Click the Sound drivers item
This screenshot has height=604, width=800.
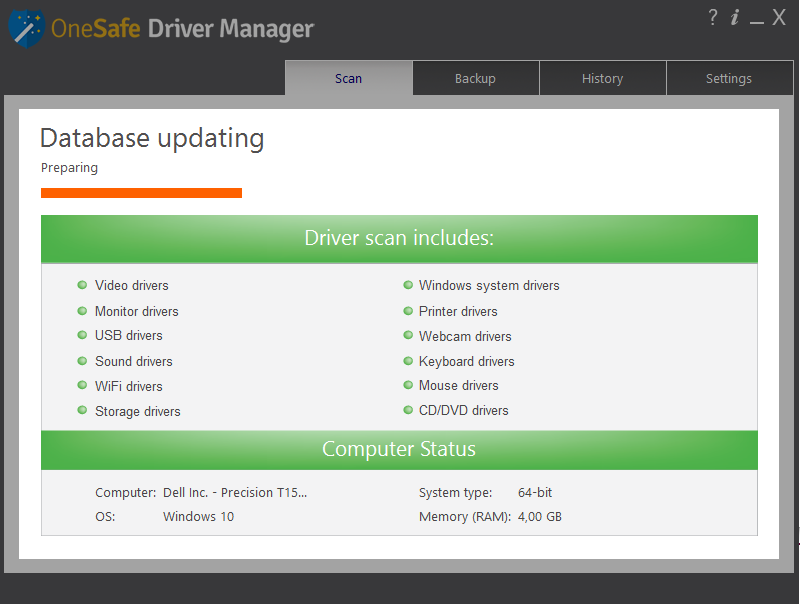tap(134, 361)
